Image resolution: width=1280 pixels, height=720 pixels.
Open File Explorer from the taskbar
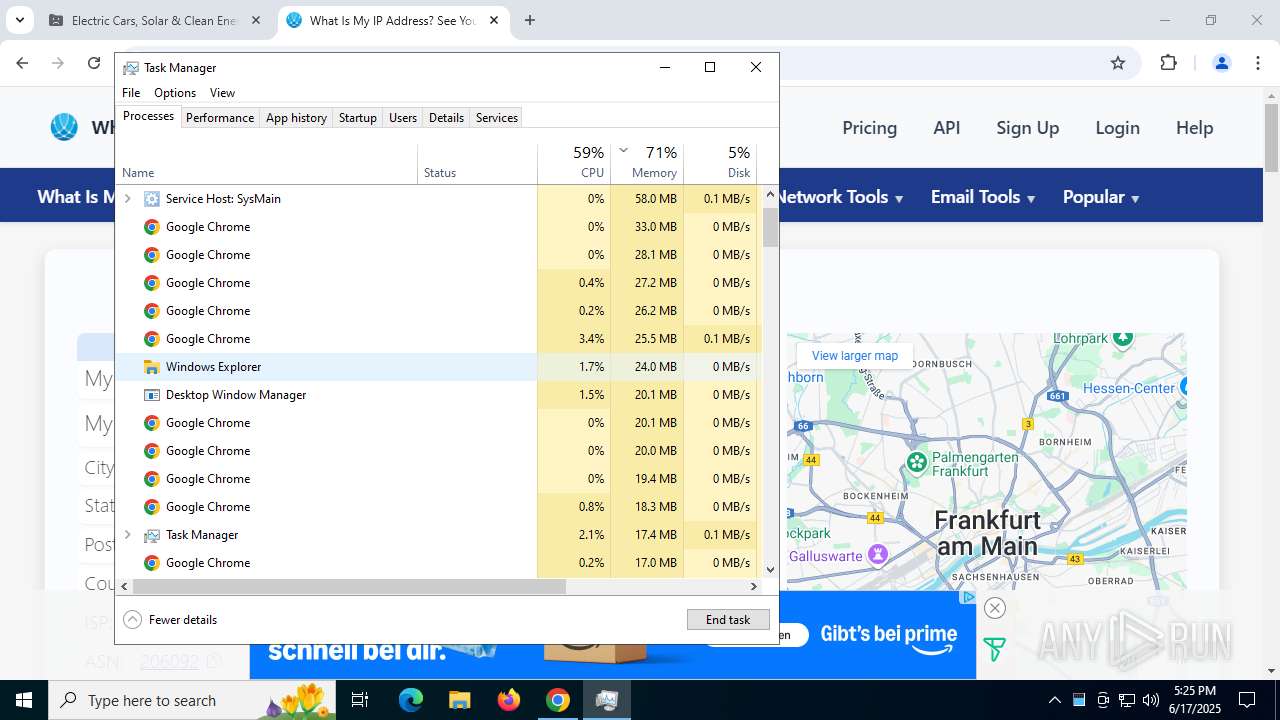pyautogui.click(x=459, y=700)
